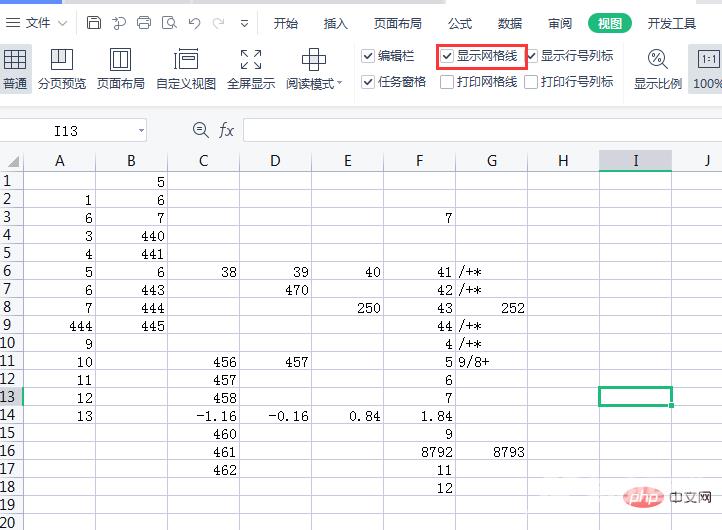Click the undo arrow icon
The height and width of the screenshot is (530, 722).
[194, 22]
